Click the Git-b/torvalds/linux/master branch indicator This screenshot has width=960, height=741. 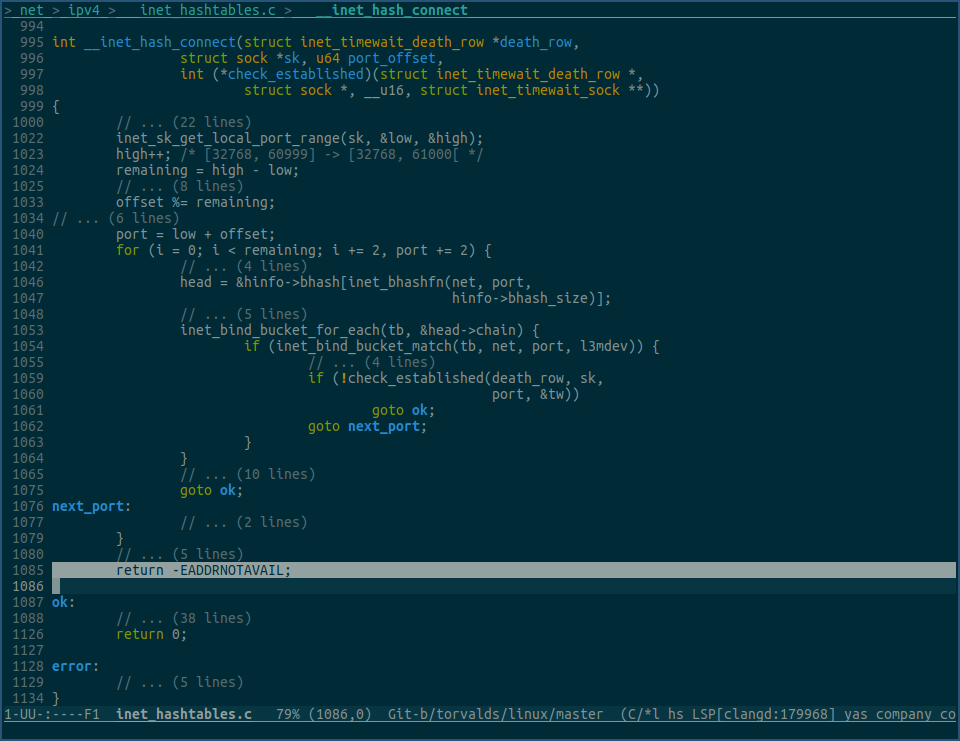[495, 714]
